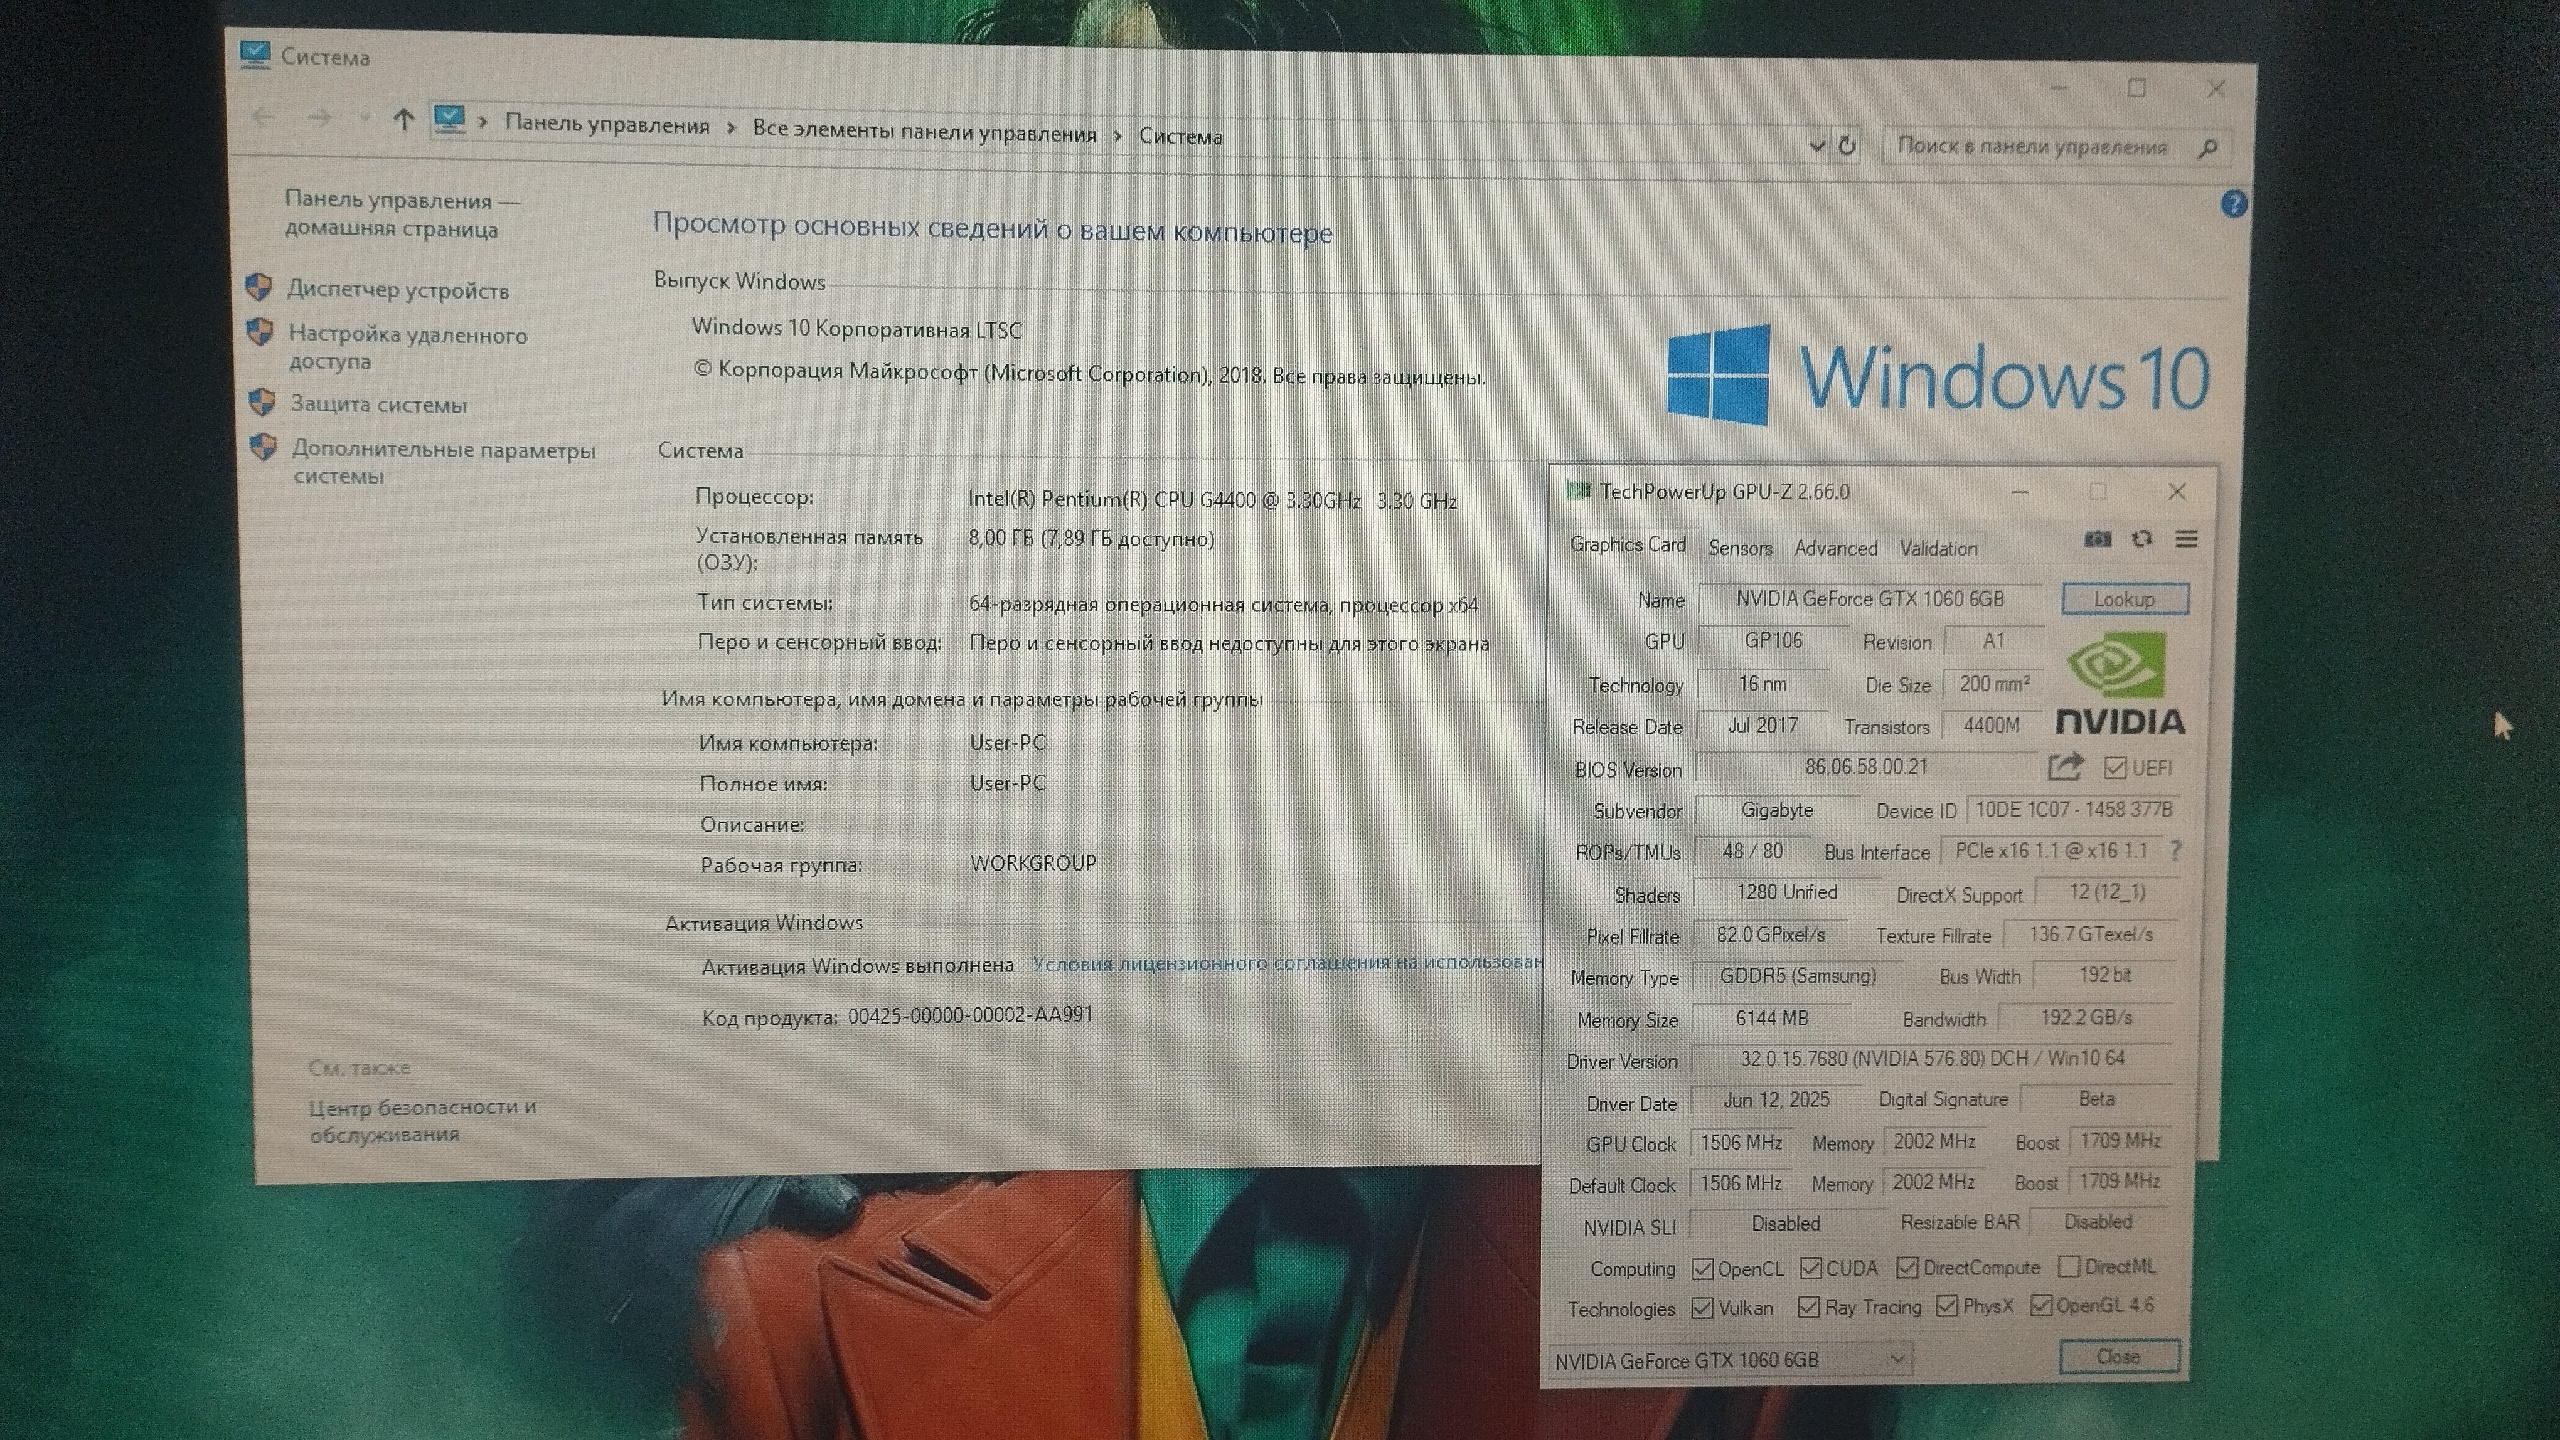This screenshot has height=1440, width=2560.
Task: Click the shield icon beside Защита системы
Action: [261, 402]
